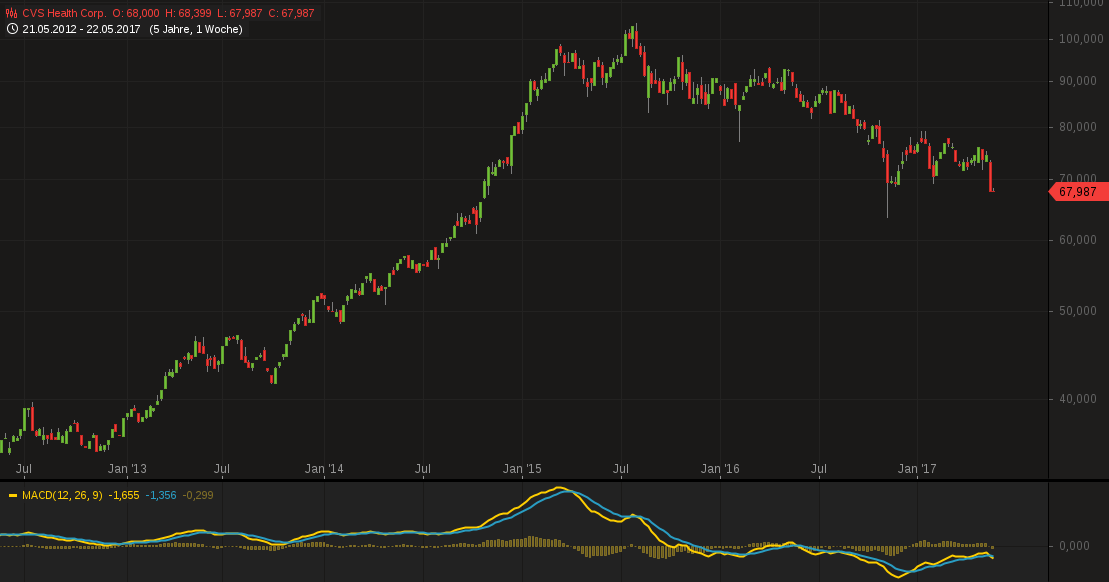Image resolution: width=1109 pixels, height=582 pixels.
Task: Click the closing price C: 67,987
Action: [291, 13]
